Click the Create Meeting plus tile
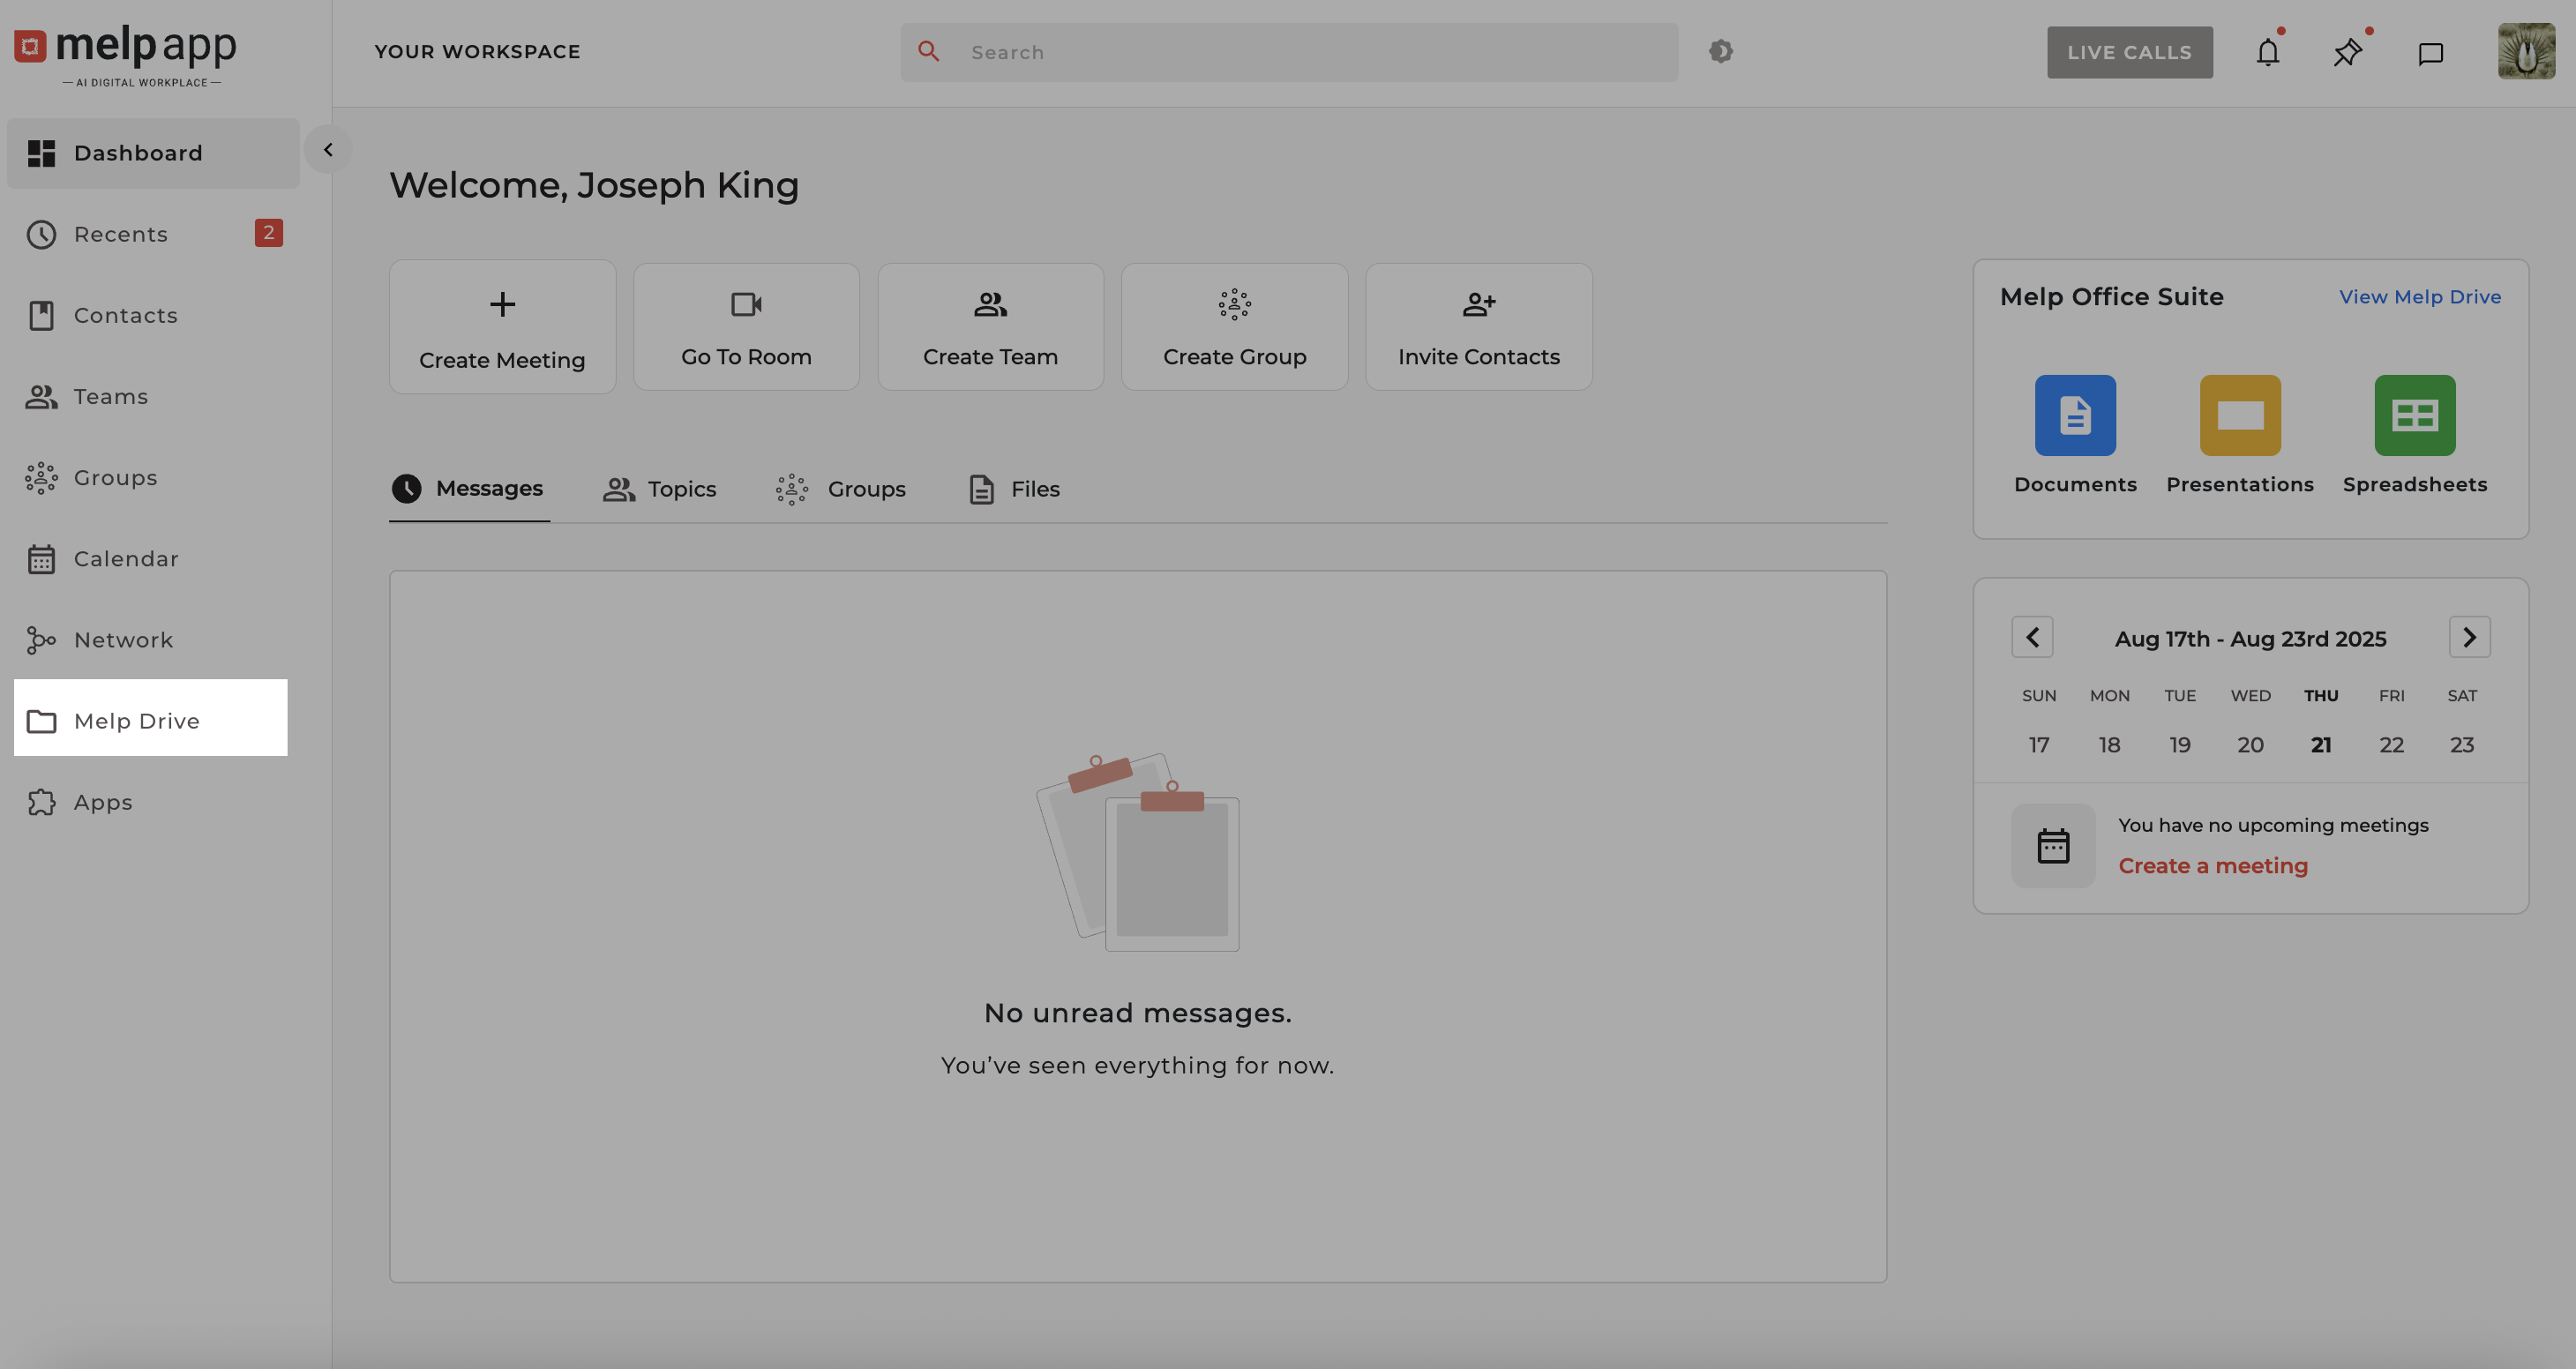The width and height of the screenshot is (2576, 1369). click(x=502, y=327)
